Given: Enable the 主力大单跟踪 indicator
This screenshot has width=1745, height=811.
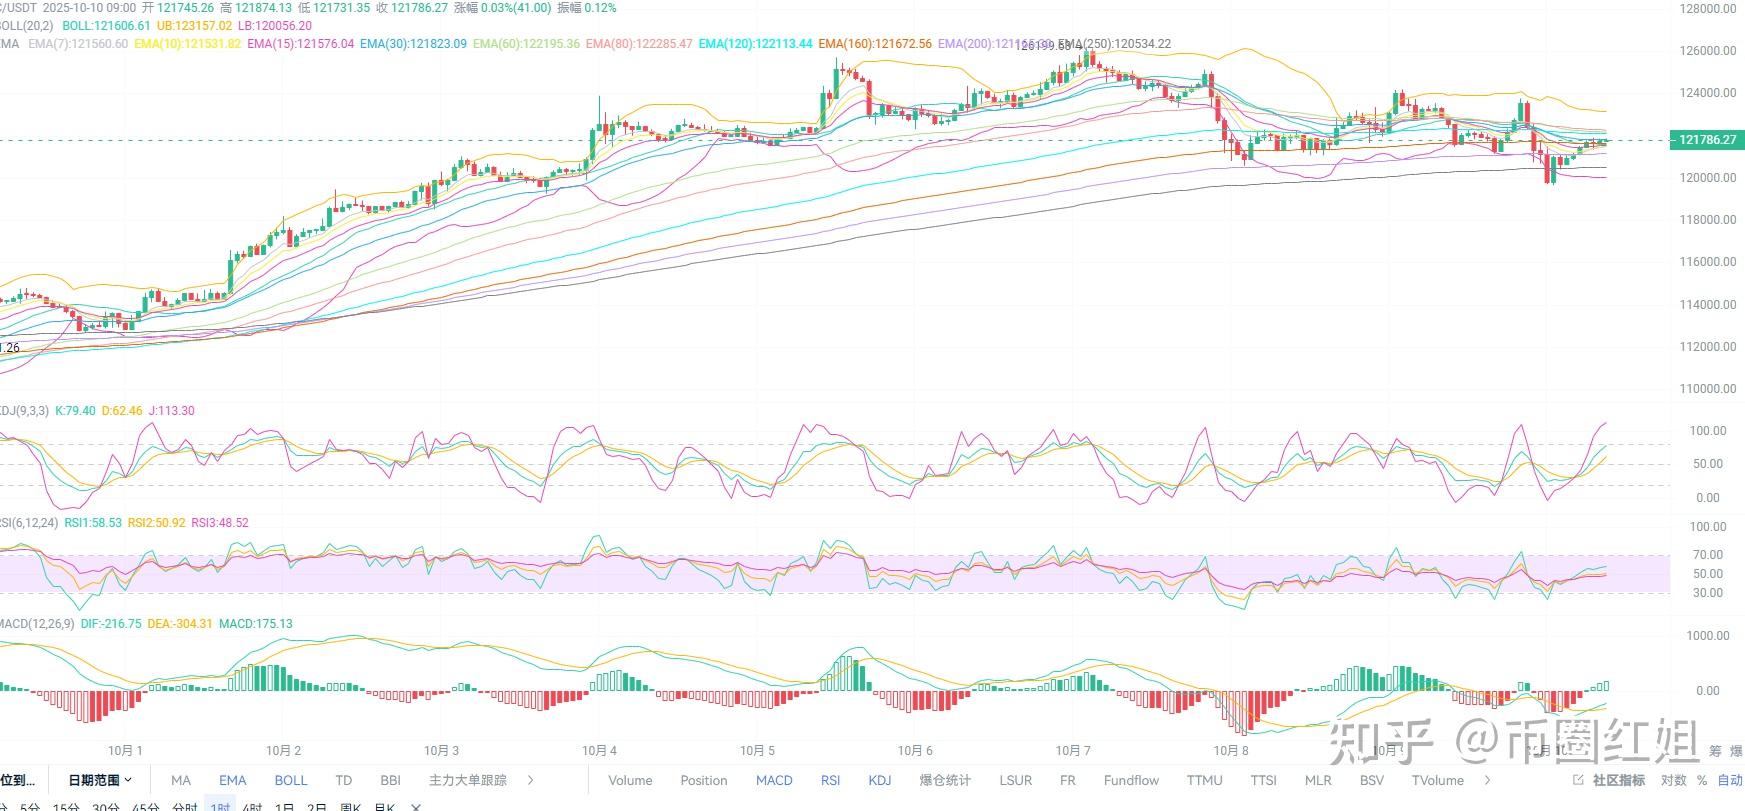Looking at the screenshot, I should click(467, 780).
